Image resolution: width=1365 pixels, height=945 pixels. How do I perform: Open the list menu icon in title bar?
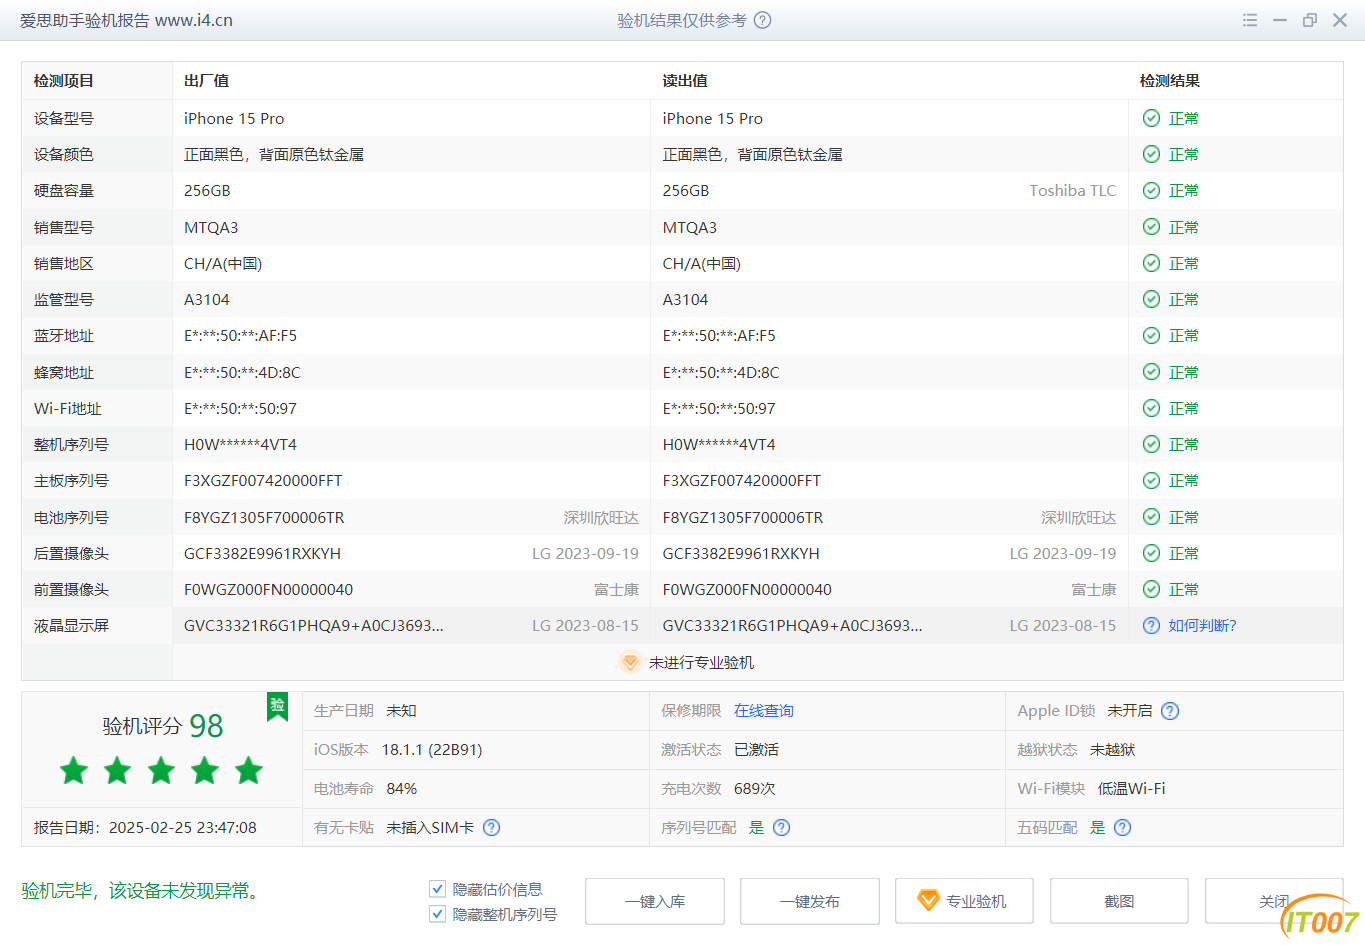coord(1250,20)
